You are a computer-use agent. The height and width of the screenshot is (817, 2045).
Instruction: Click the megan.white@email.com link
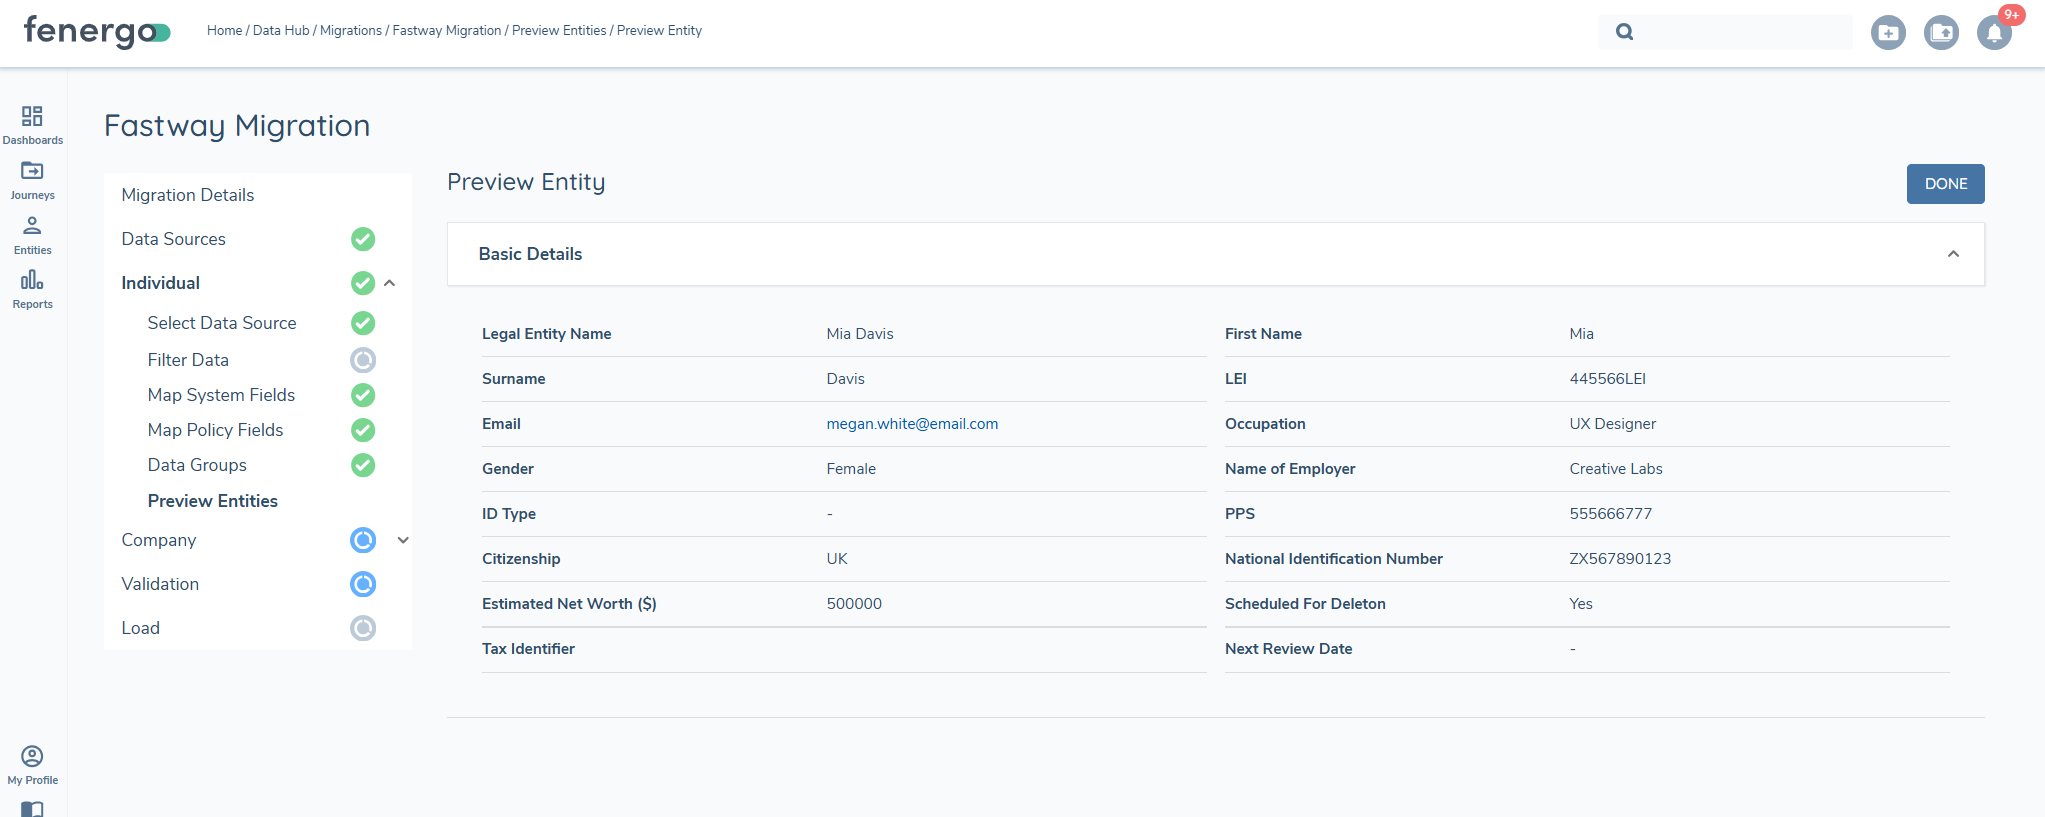pyautogui.click(x=912, y=424)
